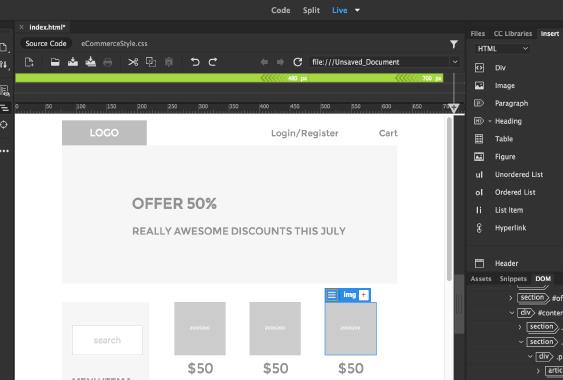Click the open folder icon in toolbar
The height and width of the screenshot is (380, 563).
[x=55, y=62]
